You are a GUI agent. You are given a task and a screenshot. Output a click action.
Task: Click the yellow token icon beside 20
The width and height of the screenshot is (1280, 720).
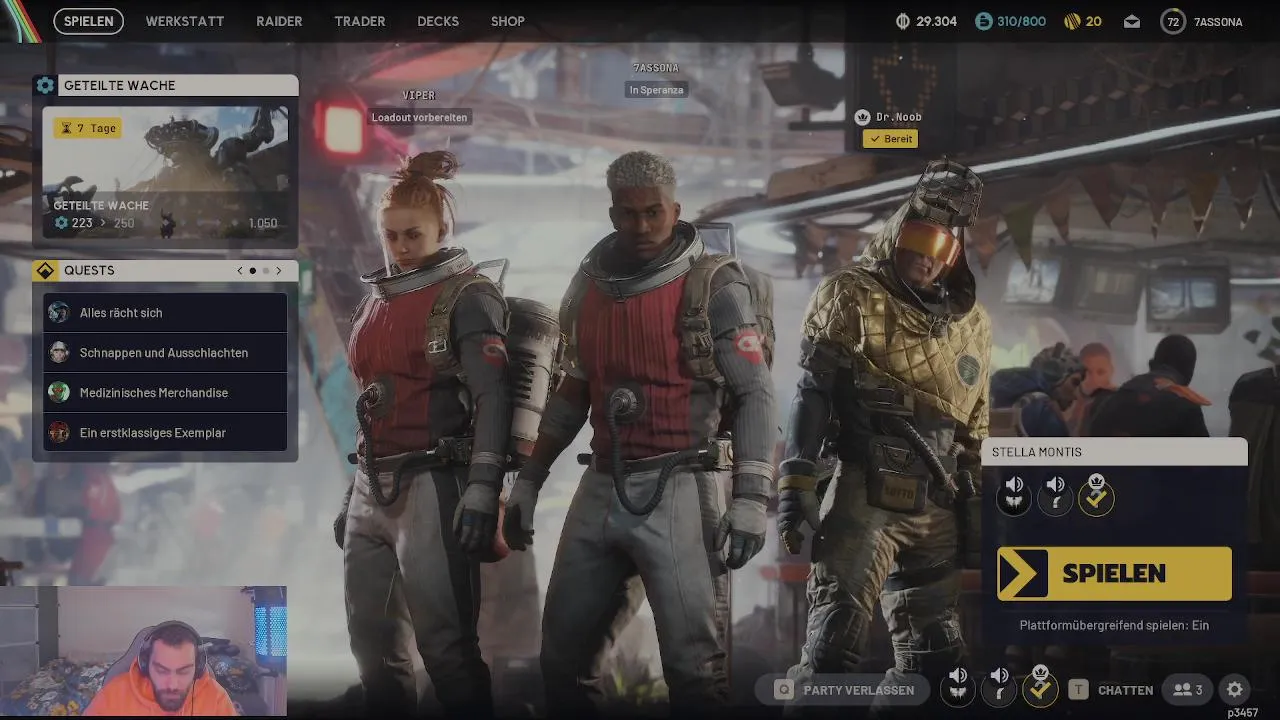[x=1071, y=21]
